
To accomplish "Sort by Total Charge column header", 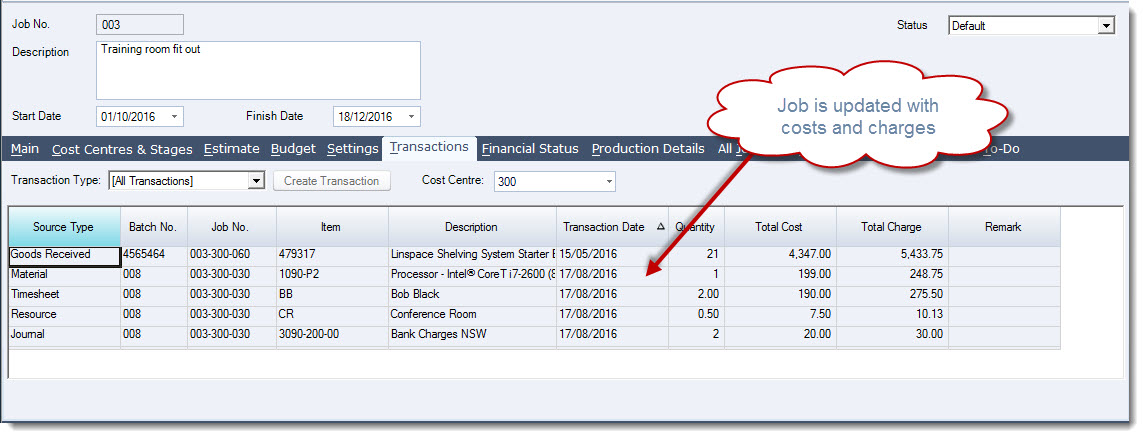I will tap(892, 227).
